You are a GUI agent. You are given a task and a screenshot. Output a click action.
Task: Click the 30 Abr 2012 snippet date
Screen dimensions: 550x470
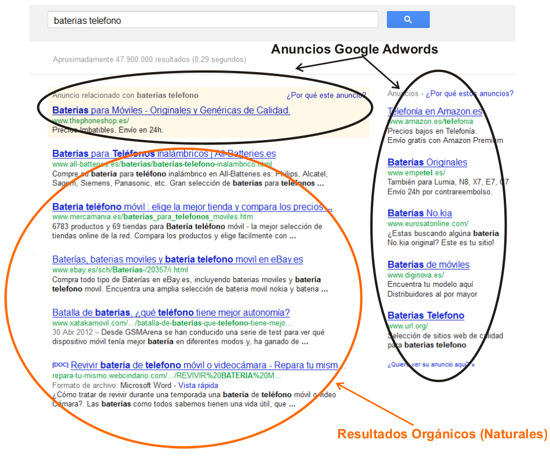(x=73, y=332)
